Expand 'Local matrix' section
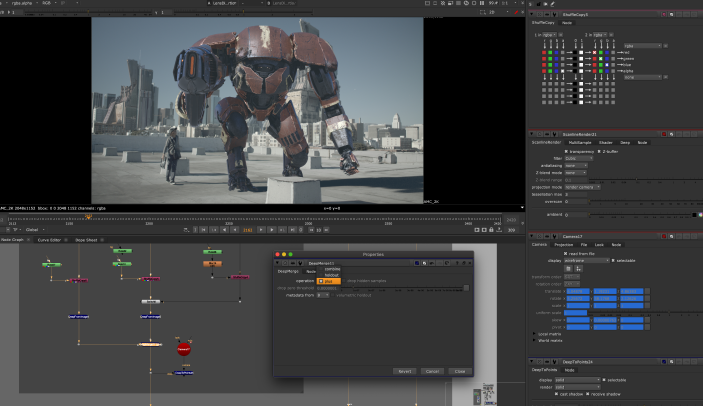703x406 pixels. point(534,334)
